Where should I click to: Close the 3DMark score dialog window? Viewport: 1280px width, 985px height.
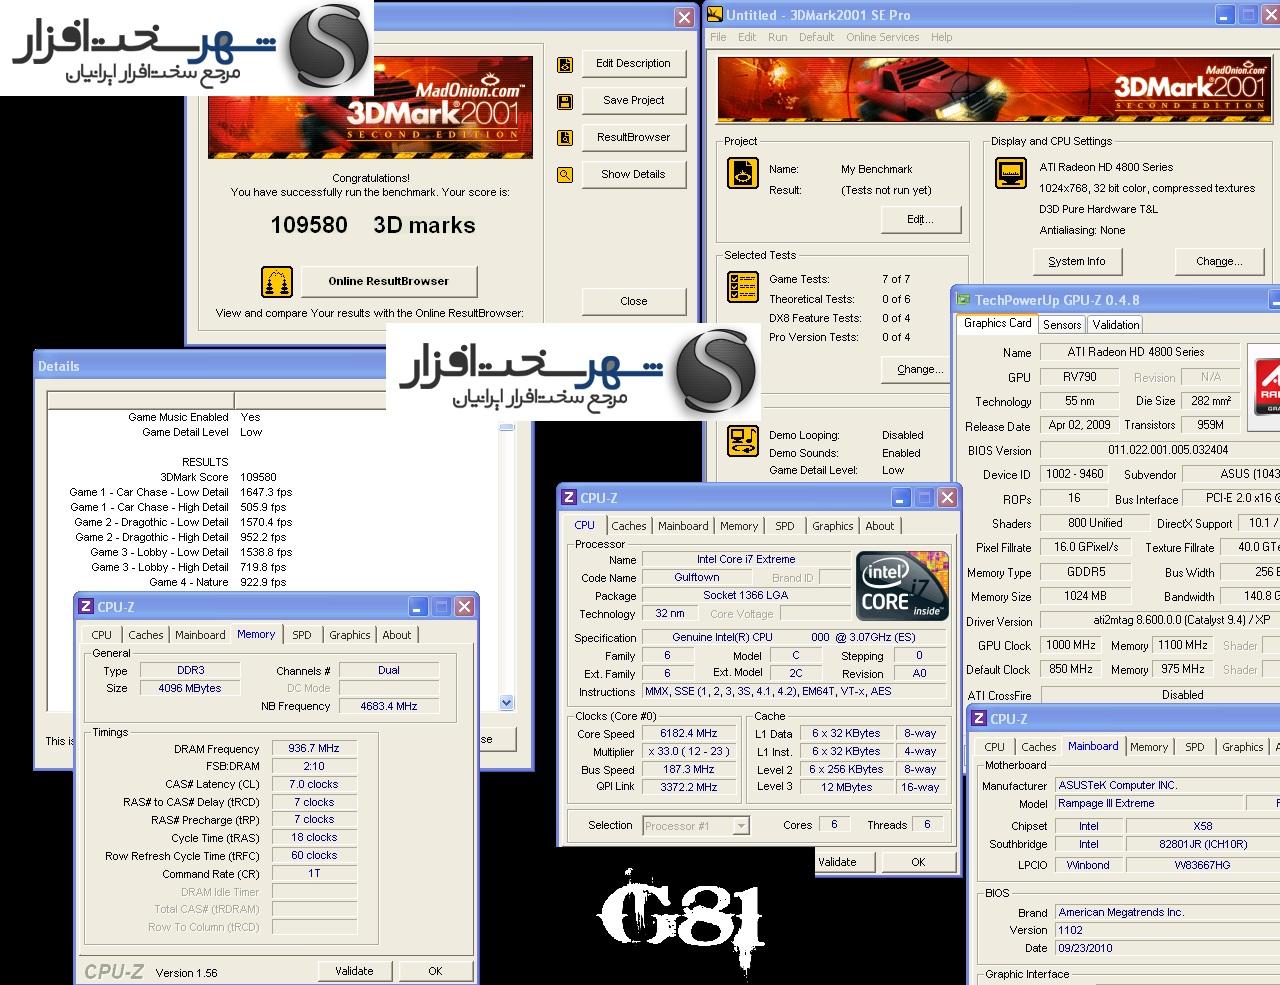click(x=684, y=17)
